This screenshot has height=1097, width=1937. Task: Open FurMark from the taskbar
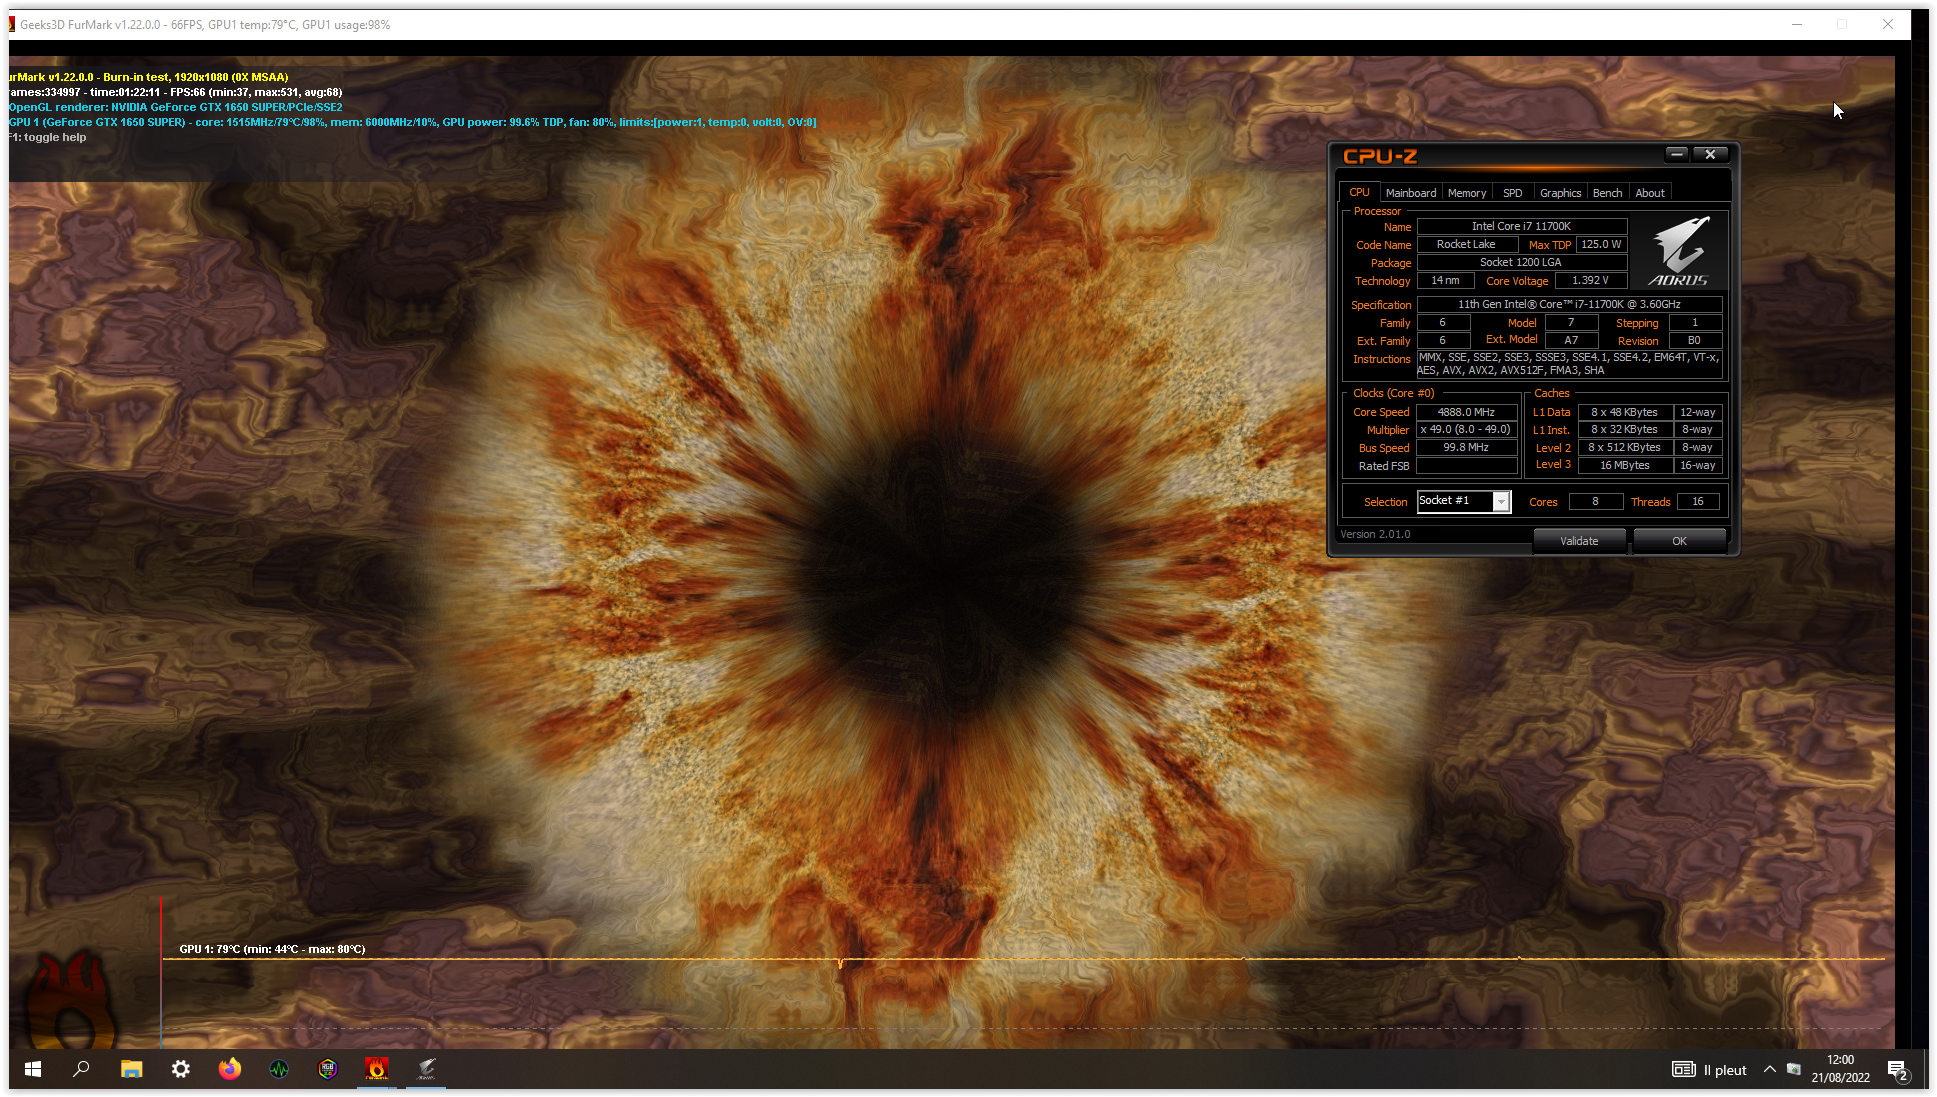pyautogui.click(x=376, y=1069)
